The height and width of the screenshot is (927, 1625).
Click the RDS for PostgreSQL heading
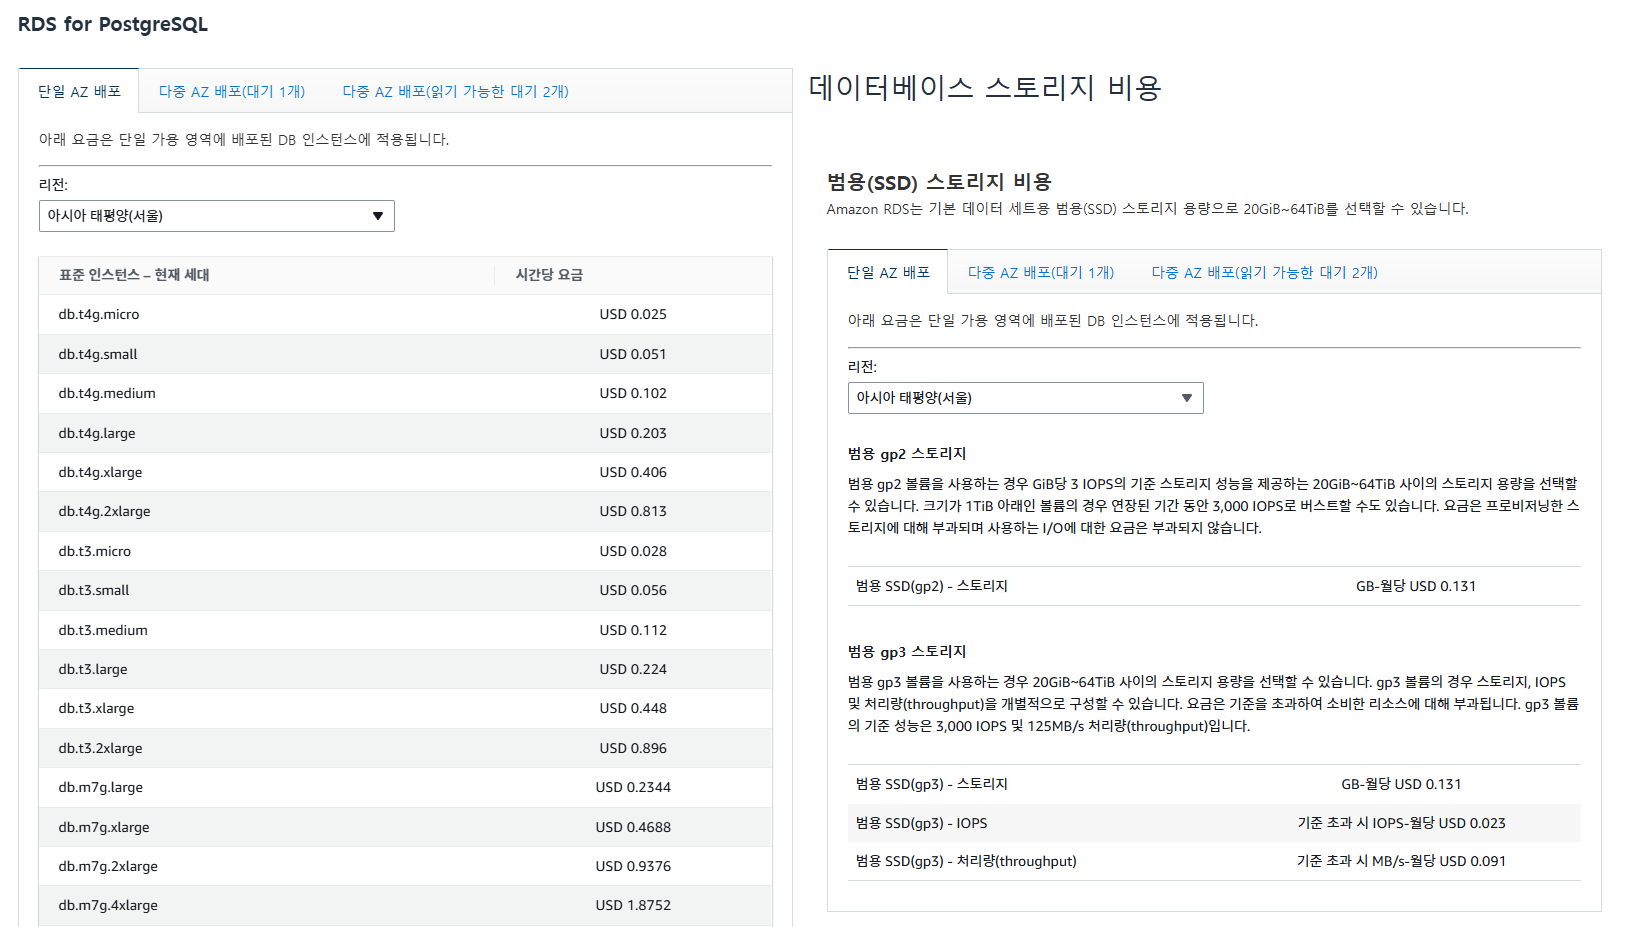113,25
